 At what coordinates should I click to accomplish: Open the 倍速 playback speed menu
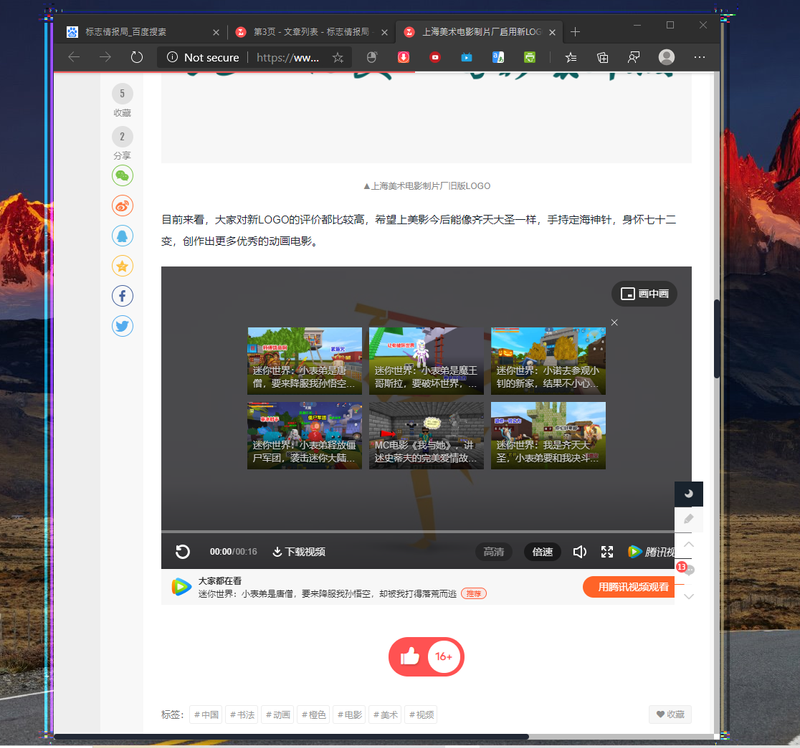pos(542,552)
